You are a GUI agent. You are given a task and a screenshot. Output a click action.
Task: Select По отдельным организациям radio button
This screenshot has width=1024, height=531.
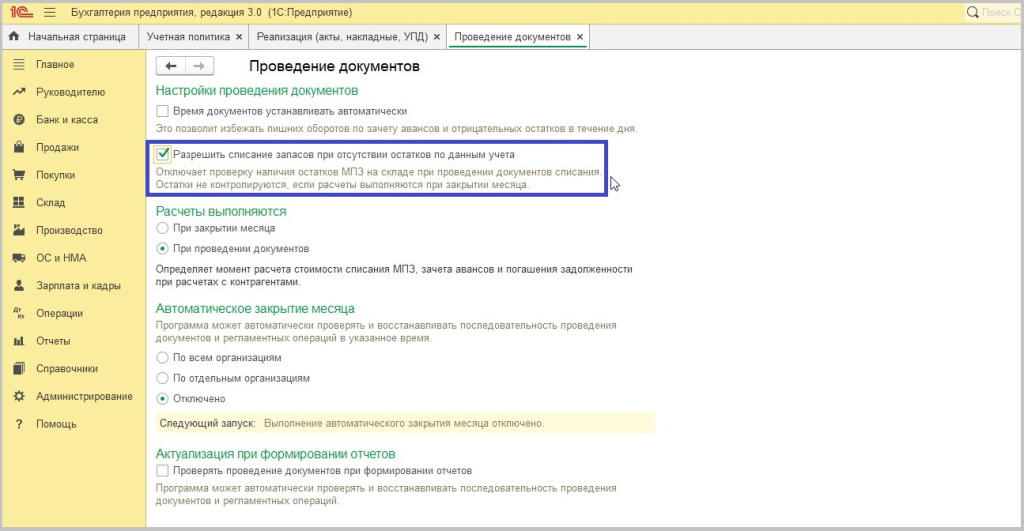pyautogui.click(x=163, y=378)
